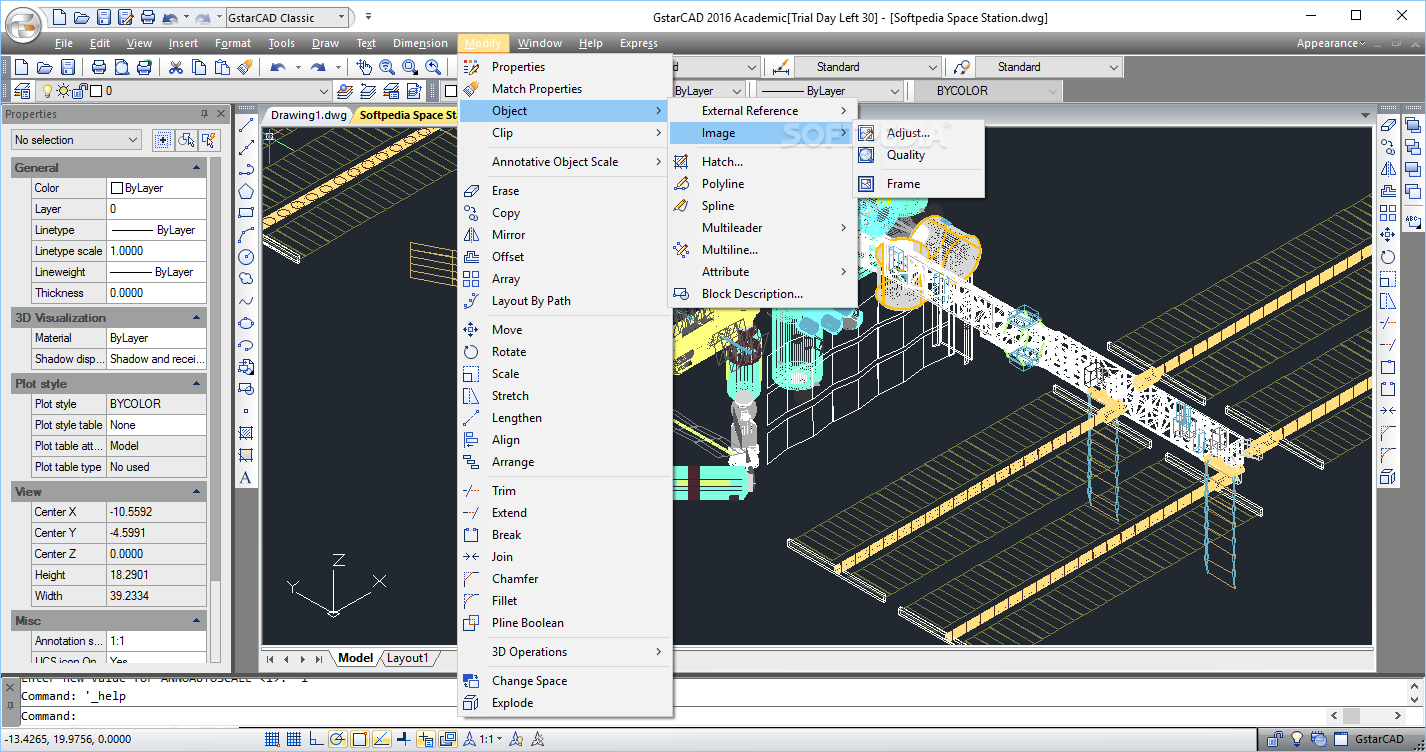
Task: Collapse the General section in Properties
Action: (197, 168)
